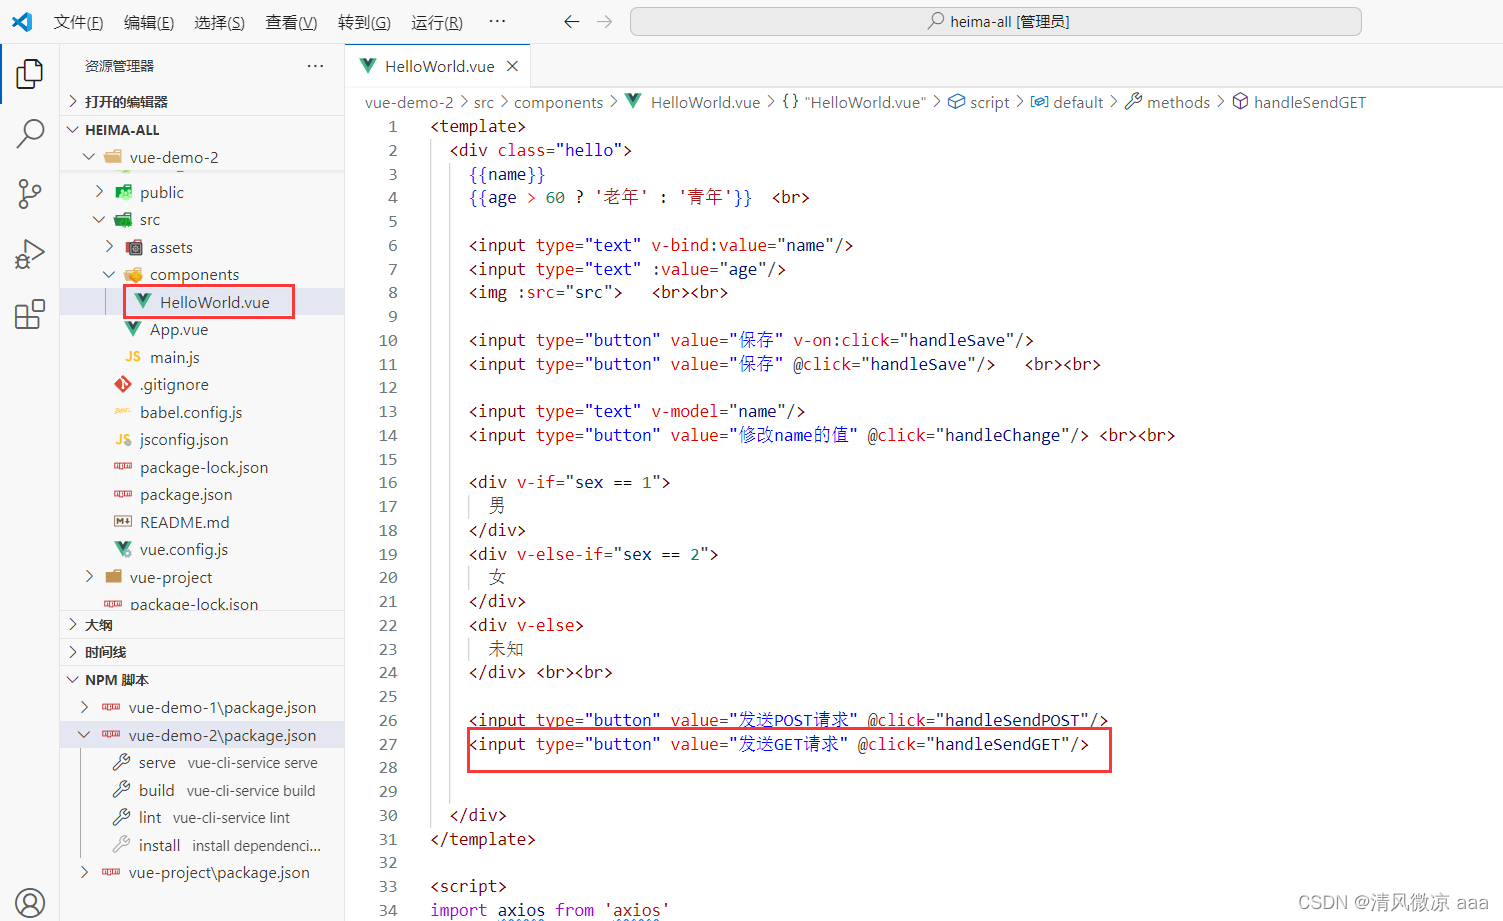
Task: Click default in the breadcrumb
Action: 1067,102
